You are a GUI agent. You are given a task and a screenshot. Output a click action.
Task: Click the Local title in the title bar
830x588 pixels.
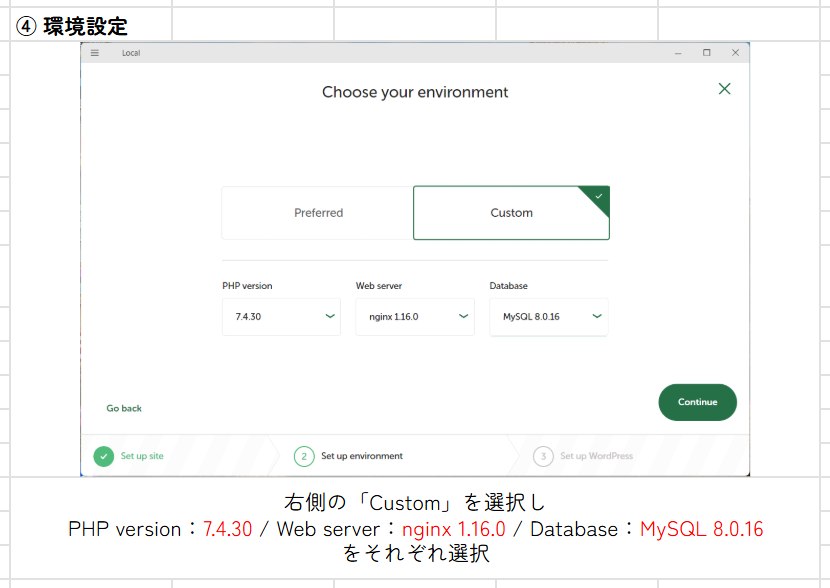(131, 53)
